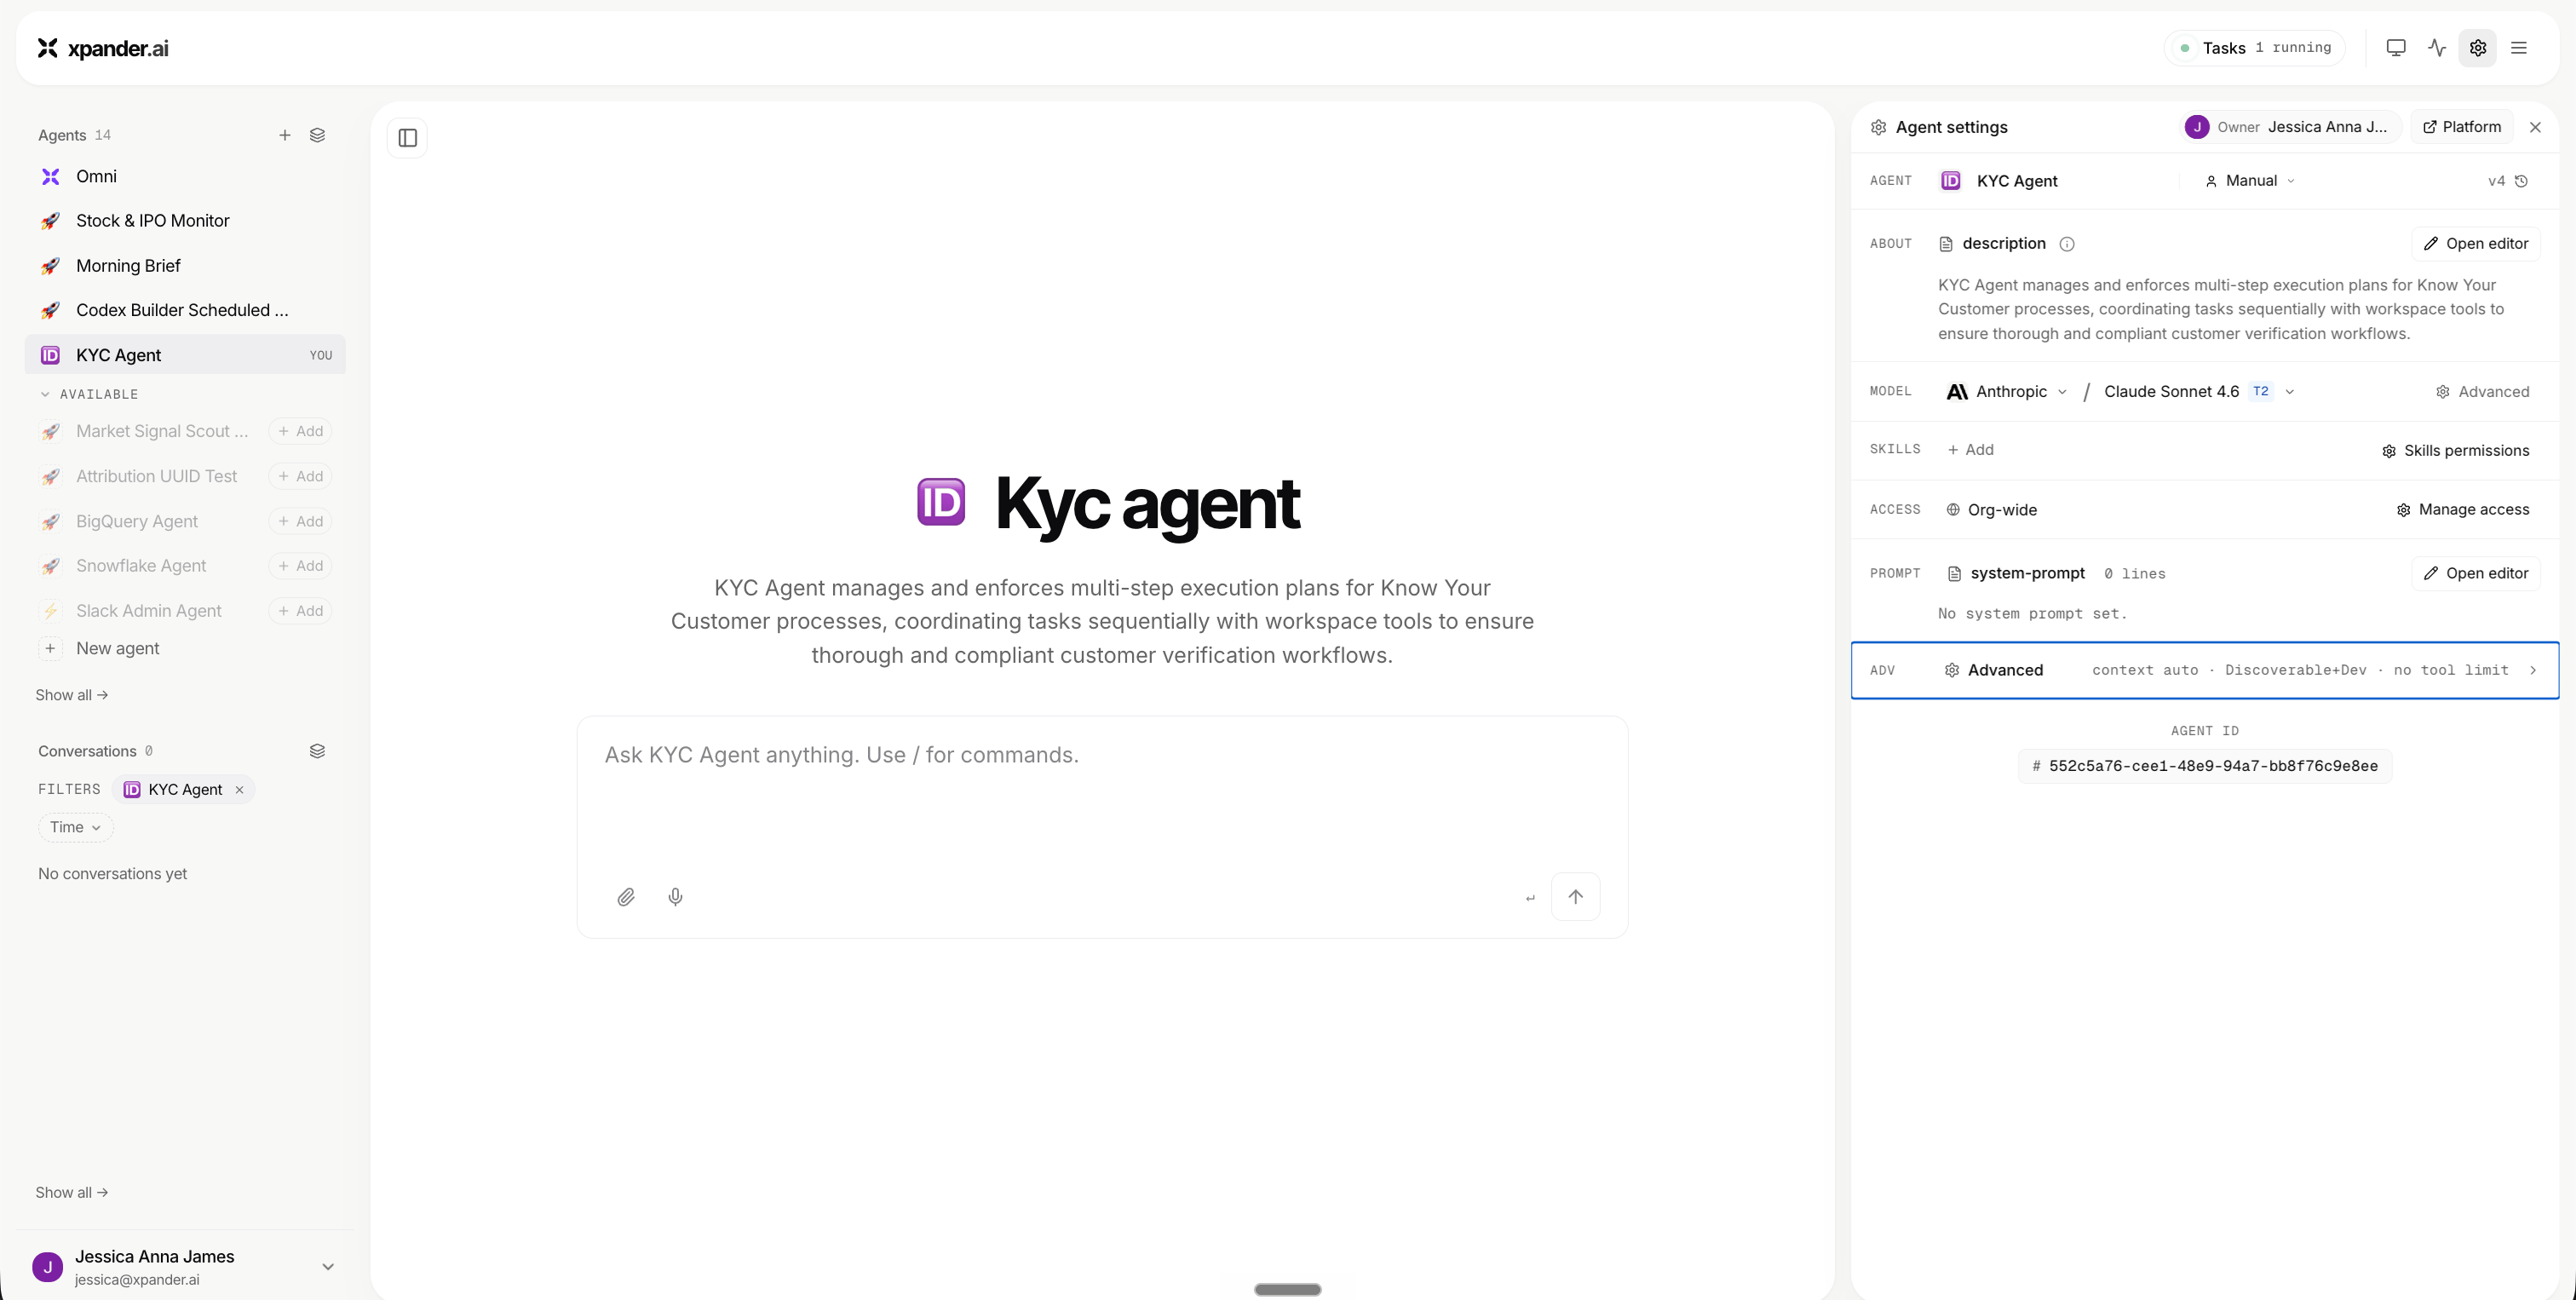
Task: Click the large Kyc agent ID logo
Action: tap(941, 502)
